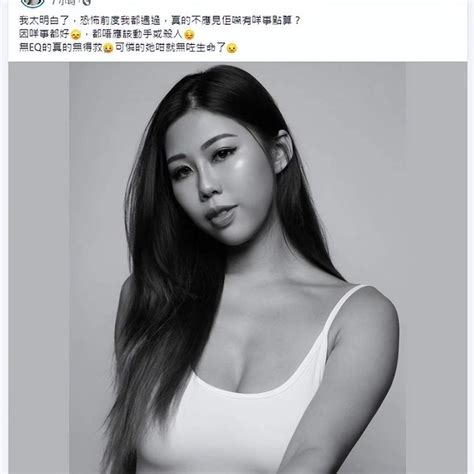Click the text 無EQ的真的無得救
The width and height of the screenshot is (474, 474).
[61, 48]
